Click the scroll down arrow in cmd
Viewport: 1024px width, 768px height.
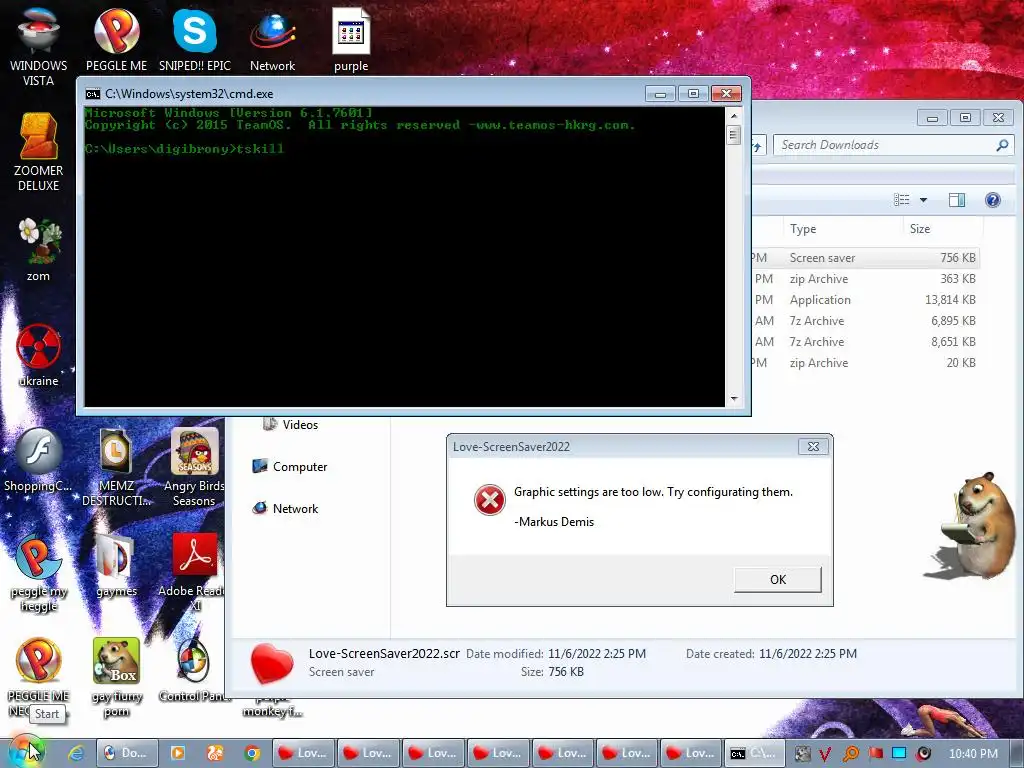tap(733, 398)
